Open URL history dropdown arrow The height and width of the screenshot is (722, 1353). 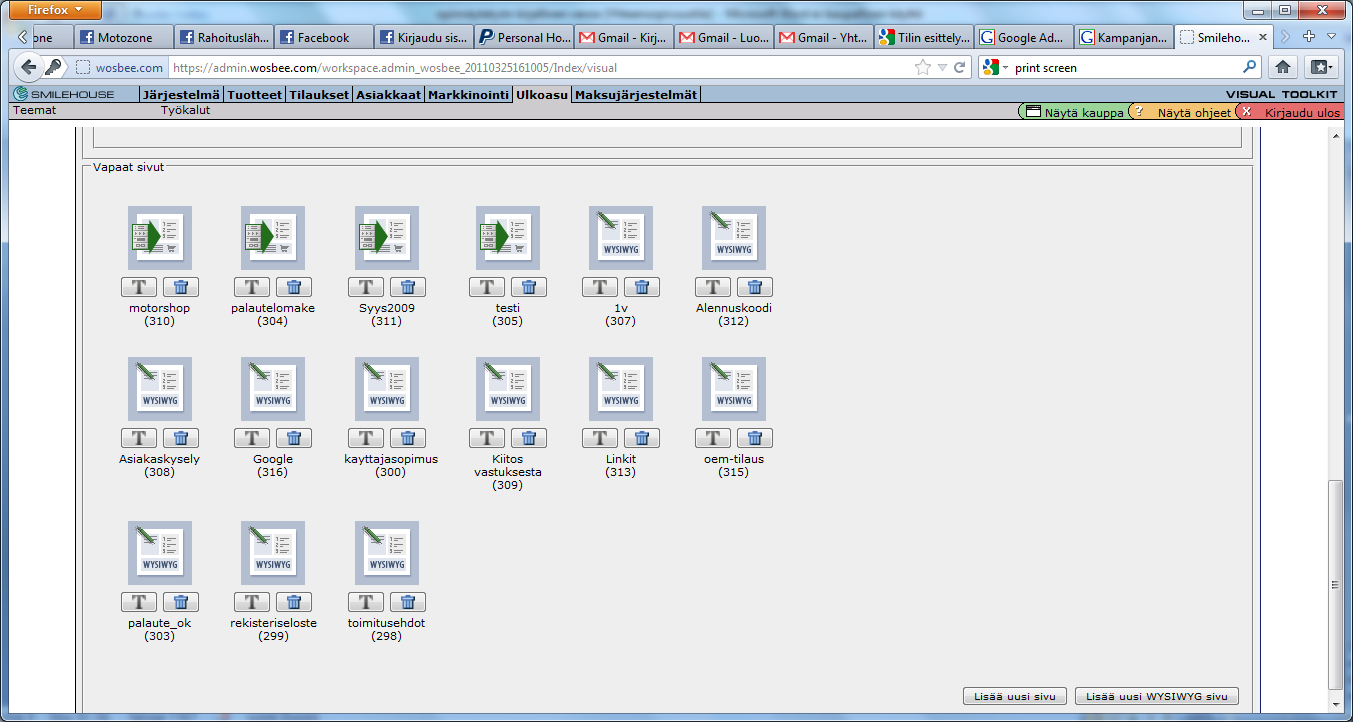point(942,68)
